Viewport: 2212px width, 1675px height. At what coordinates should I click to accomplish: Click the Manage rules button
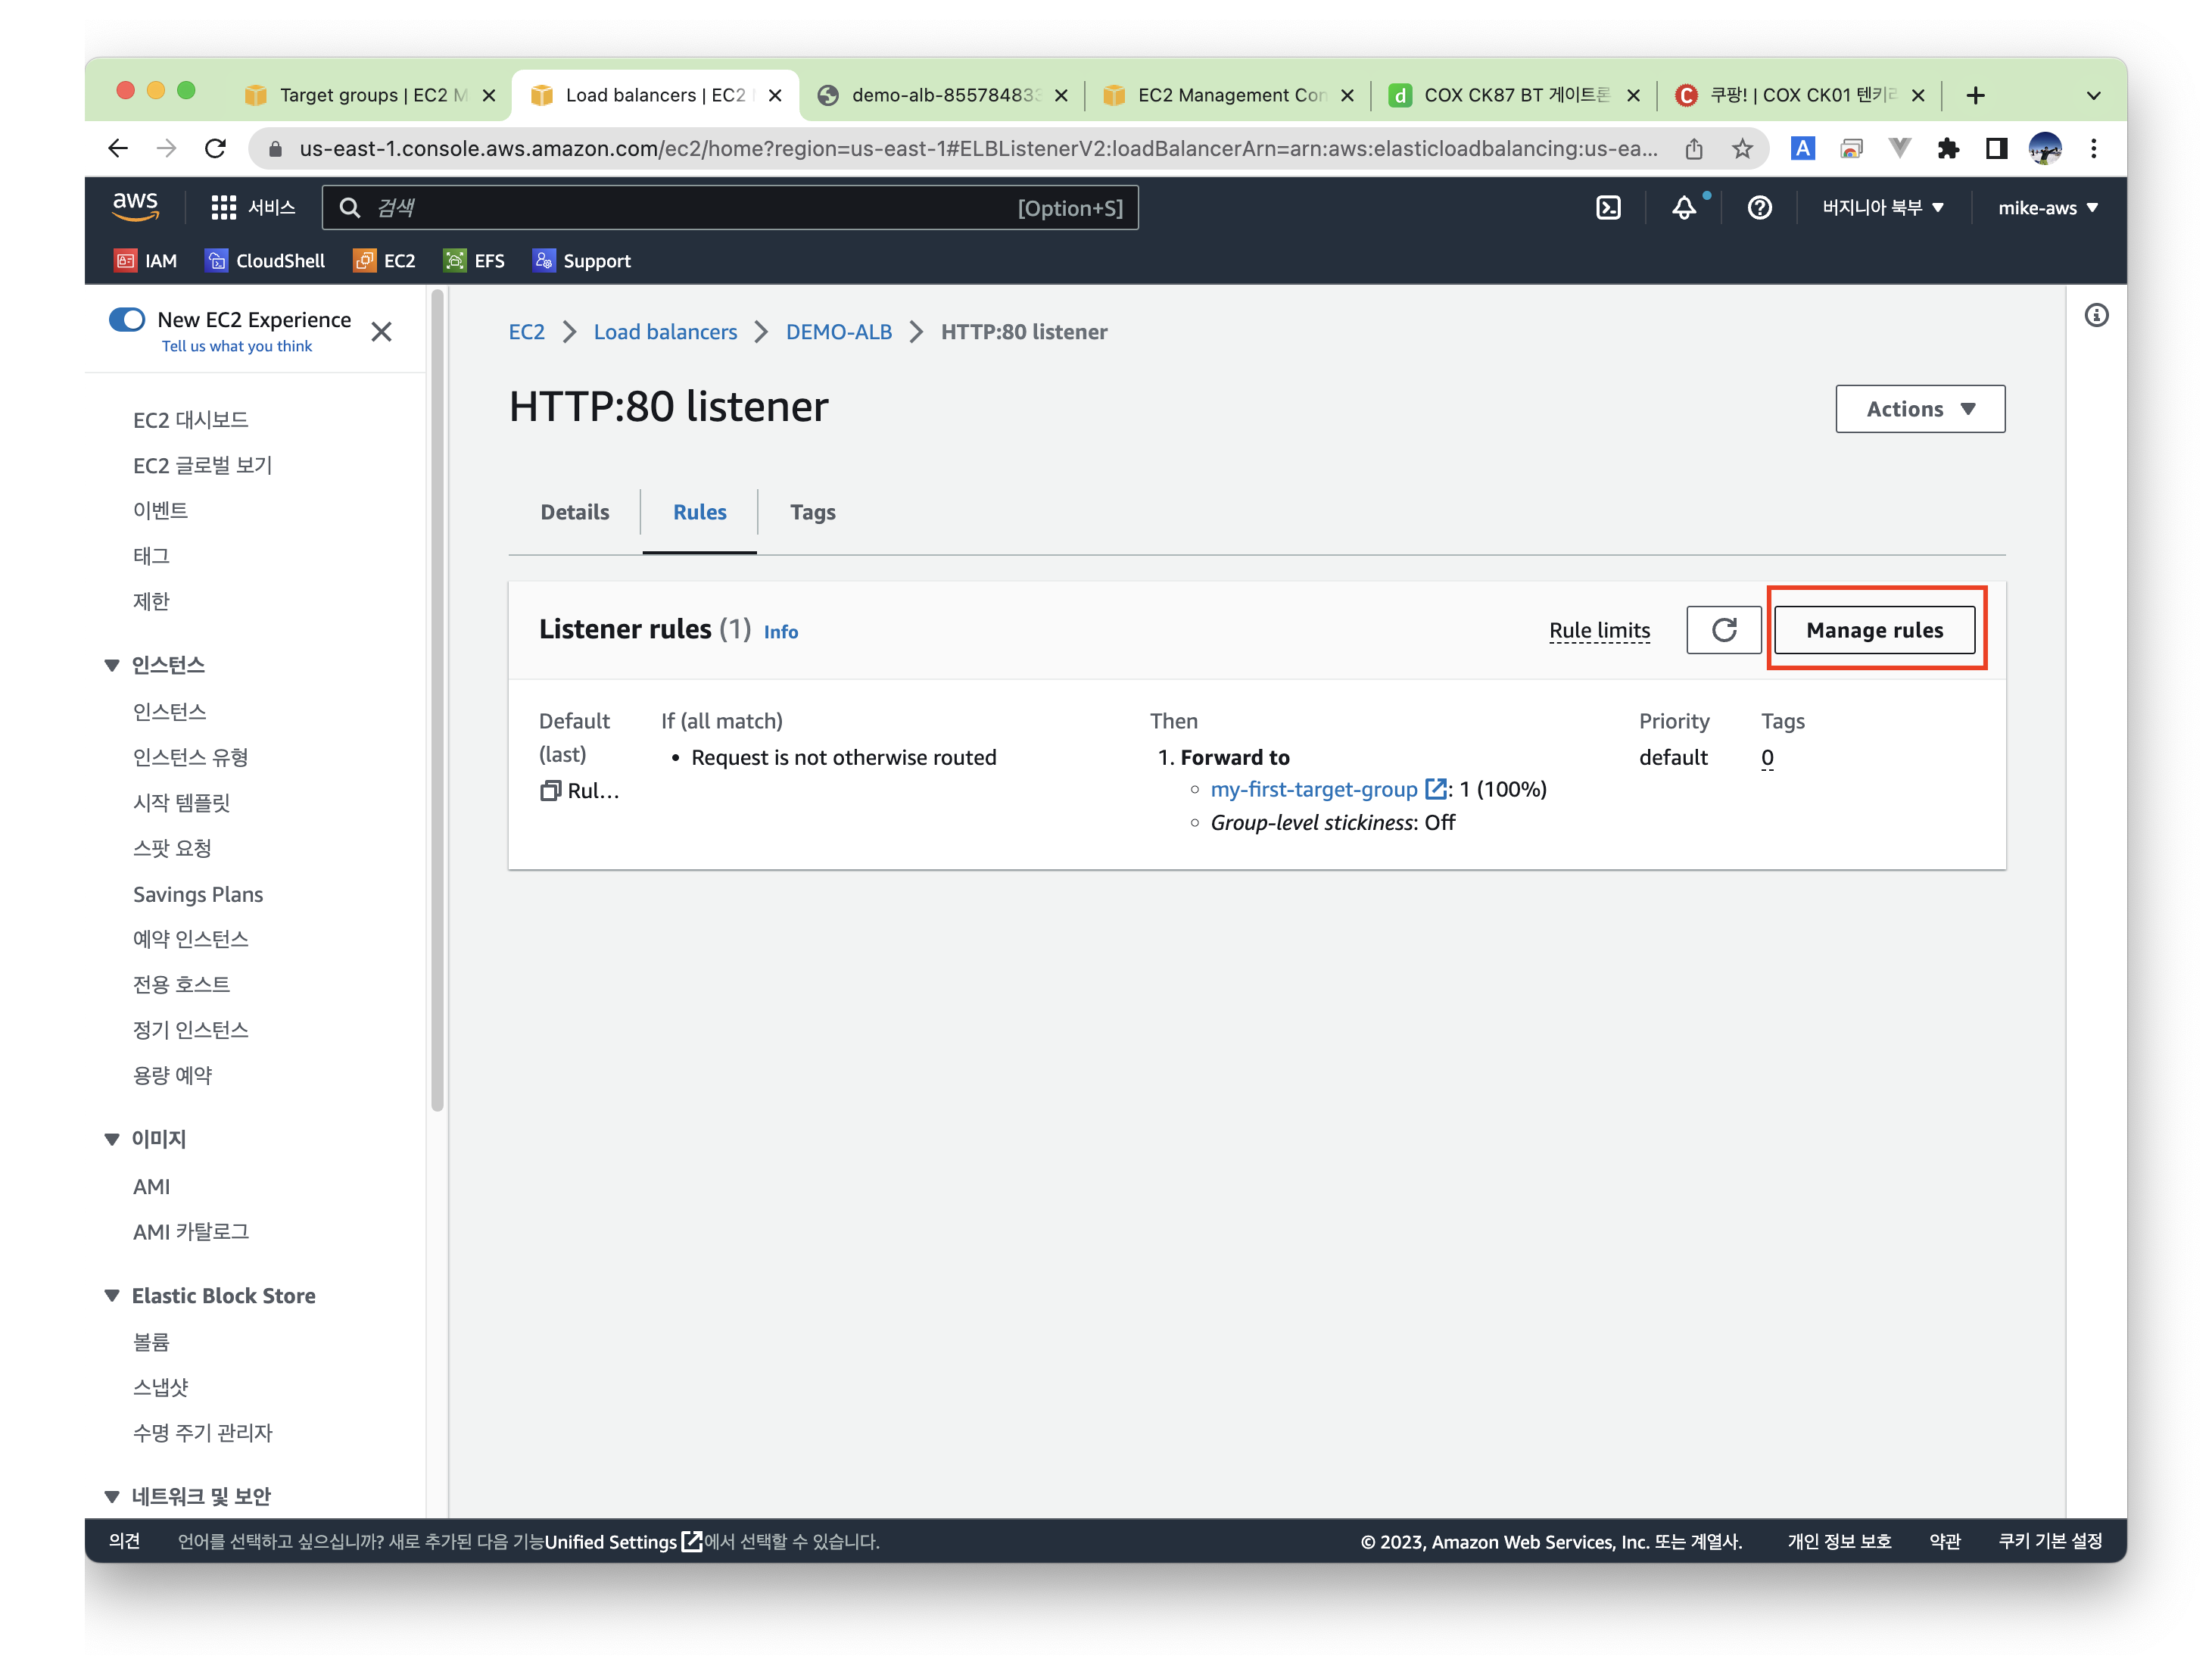1874,630
